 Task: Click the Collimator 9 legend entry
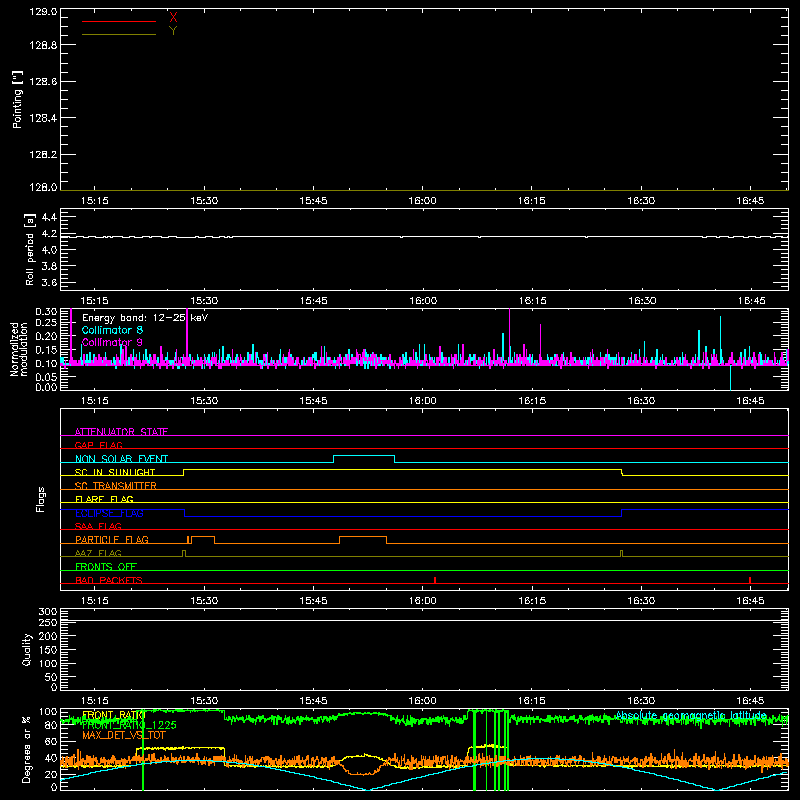click(112, 342)
